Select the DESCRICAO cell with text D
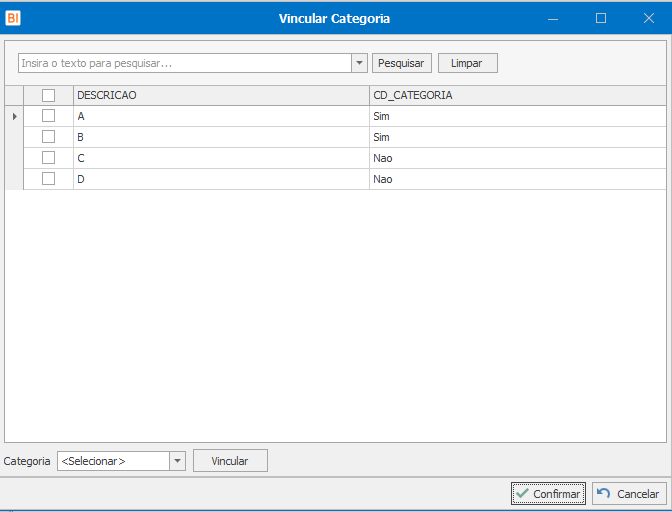The width and height of the screenshot is (672, 512). [221, 179]
